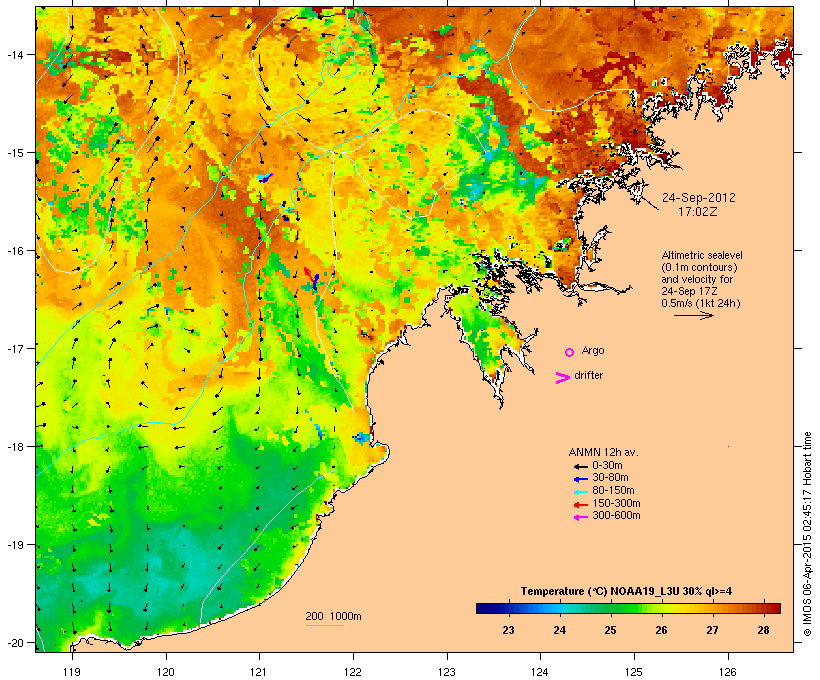Click the '30-80m' depth label
This screenshot has width=820, height=680.
coord(610,478)
